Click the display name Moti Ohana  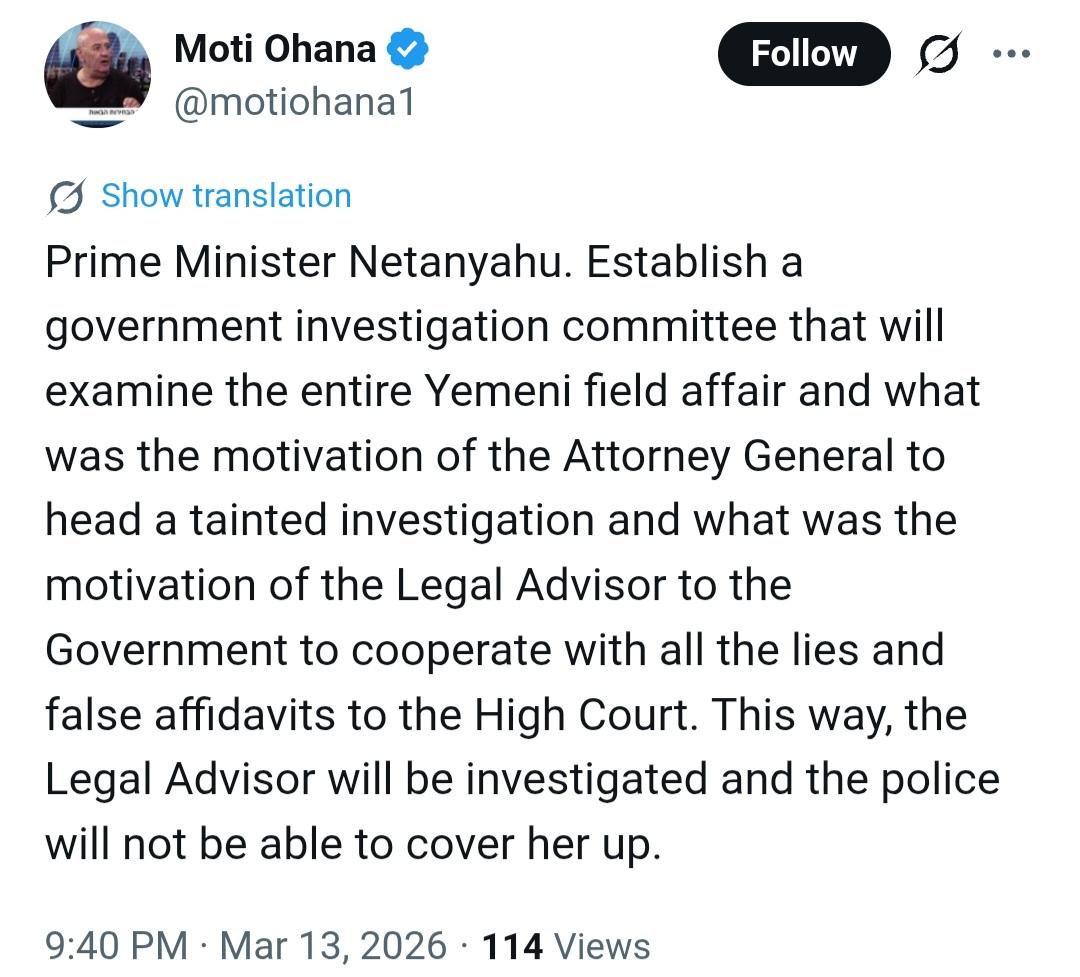point(274,49)
